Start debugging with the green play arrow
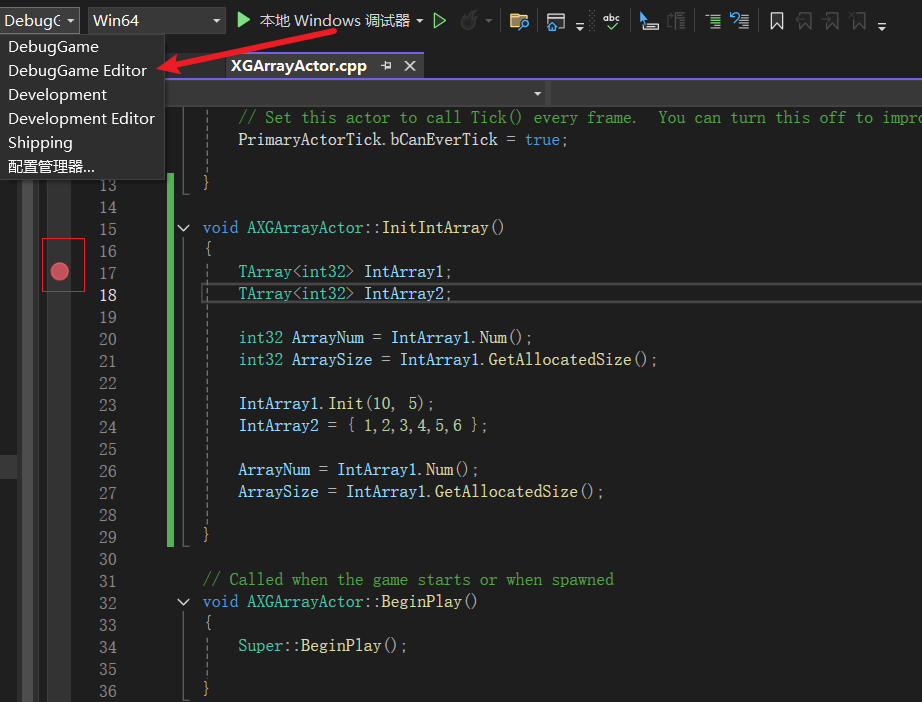This screenshot has width=922, height=702. [243, 20]
